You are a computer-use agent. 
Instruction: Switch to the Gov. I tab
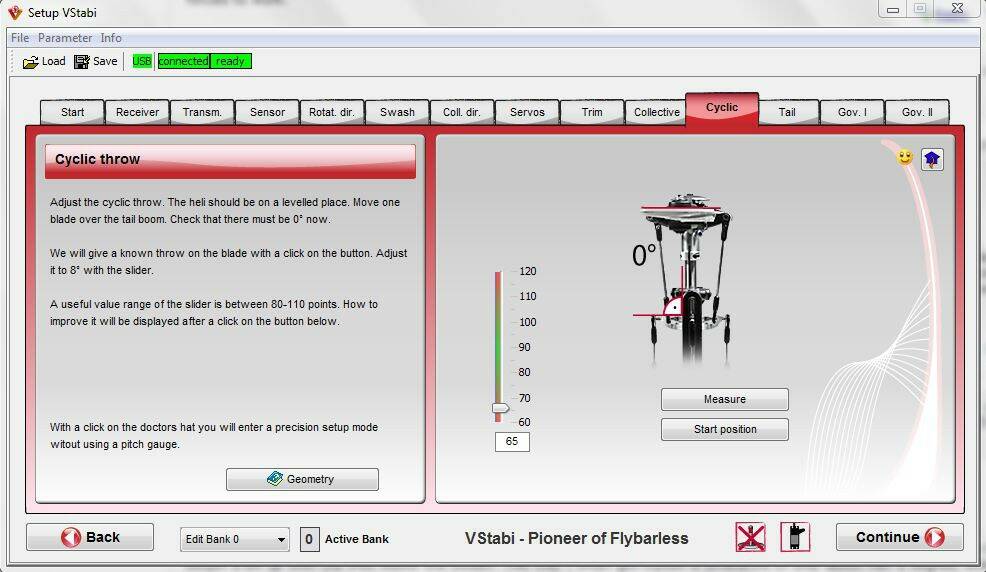point(852,113)
